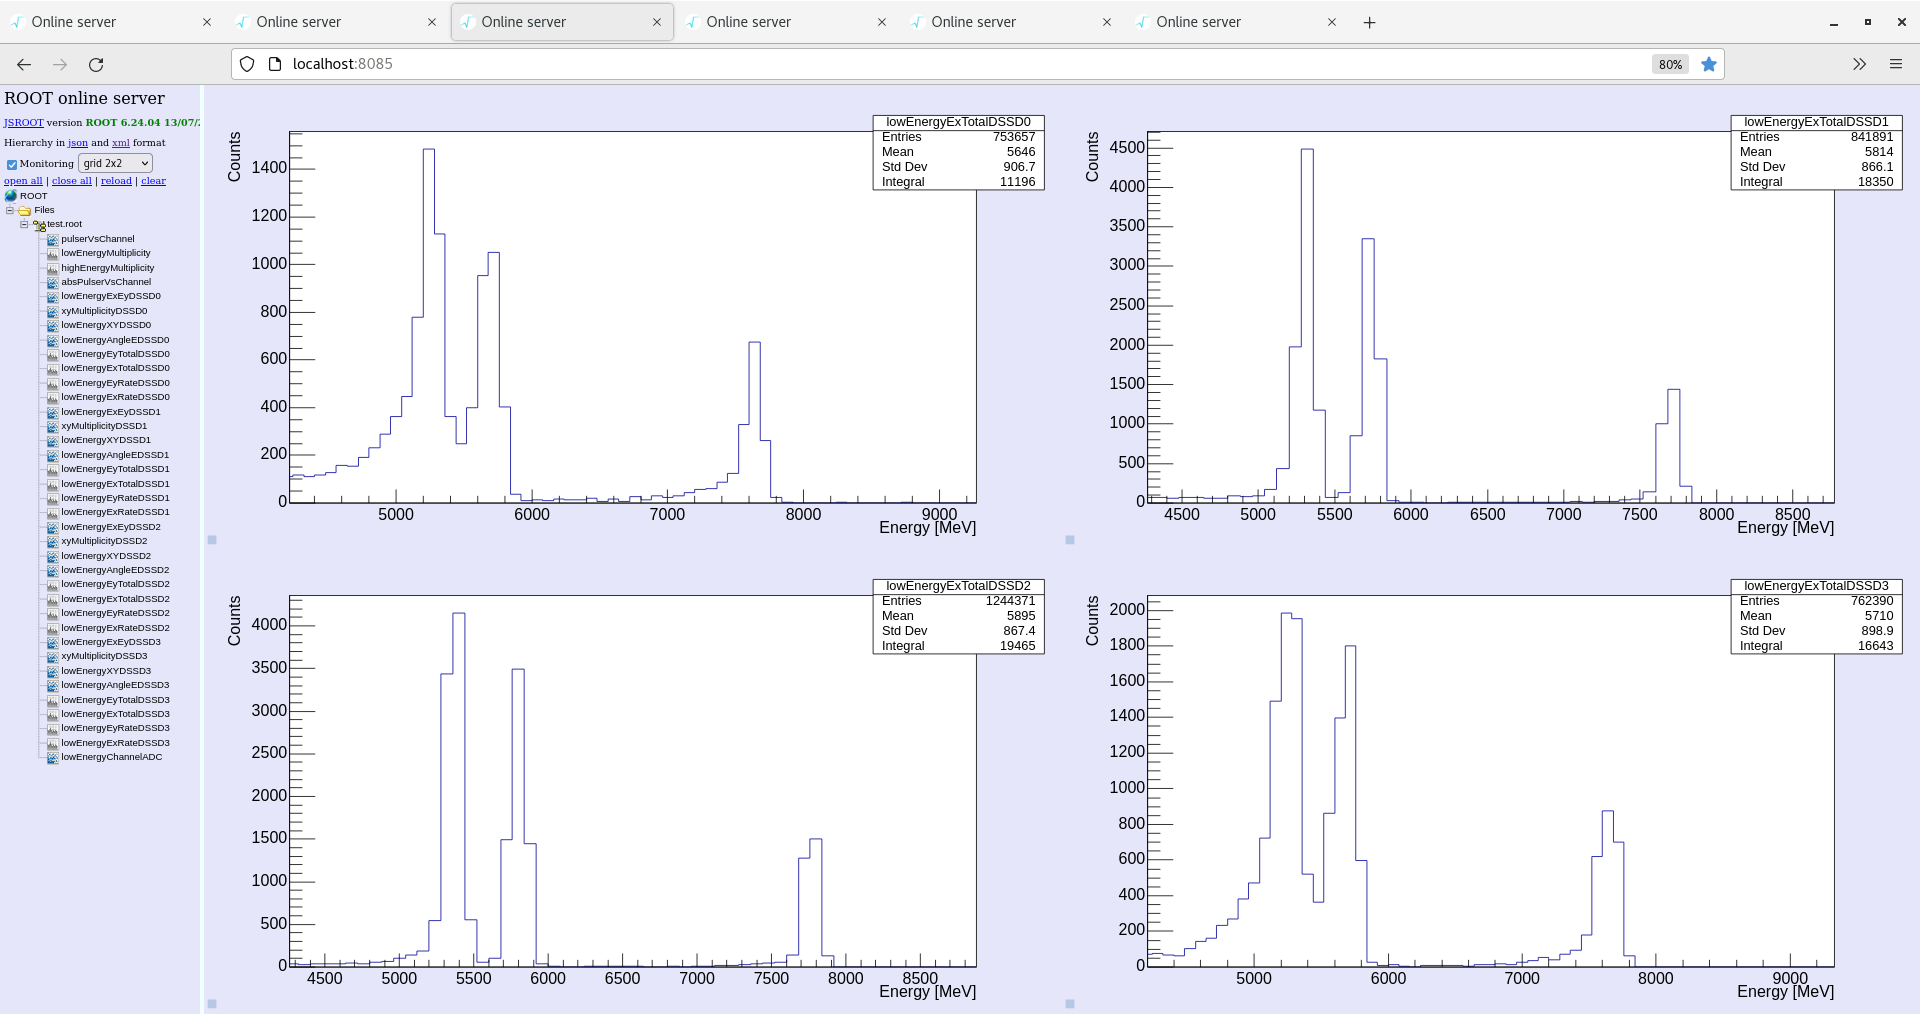1920x1014 pixels.
Task: Click the 'reload' hierarchy link
Action: (116, 181)
